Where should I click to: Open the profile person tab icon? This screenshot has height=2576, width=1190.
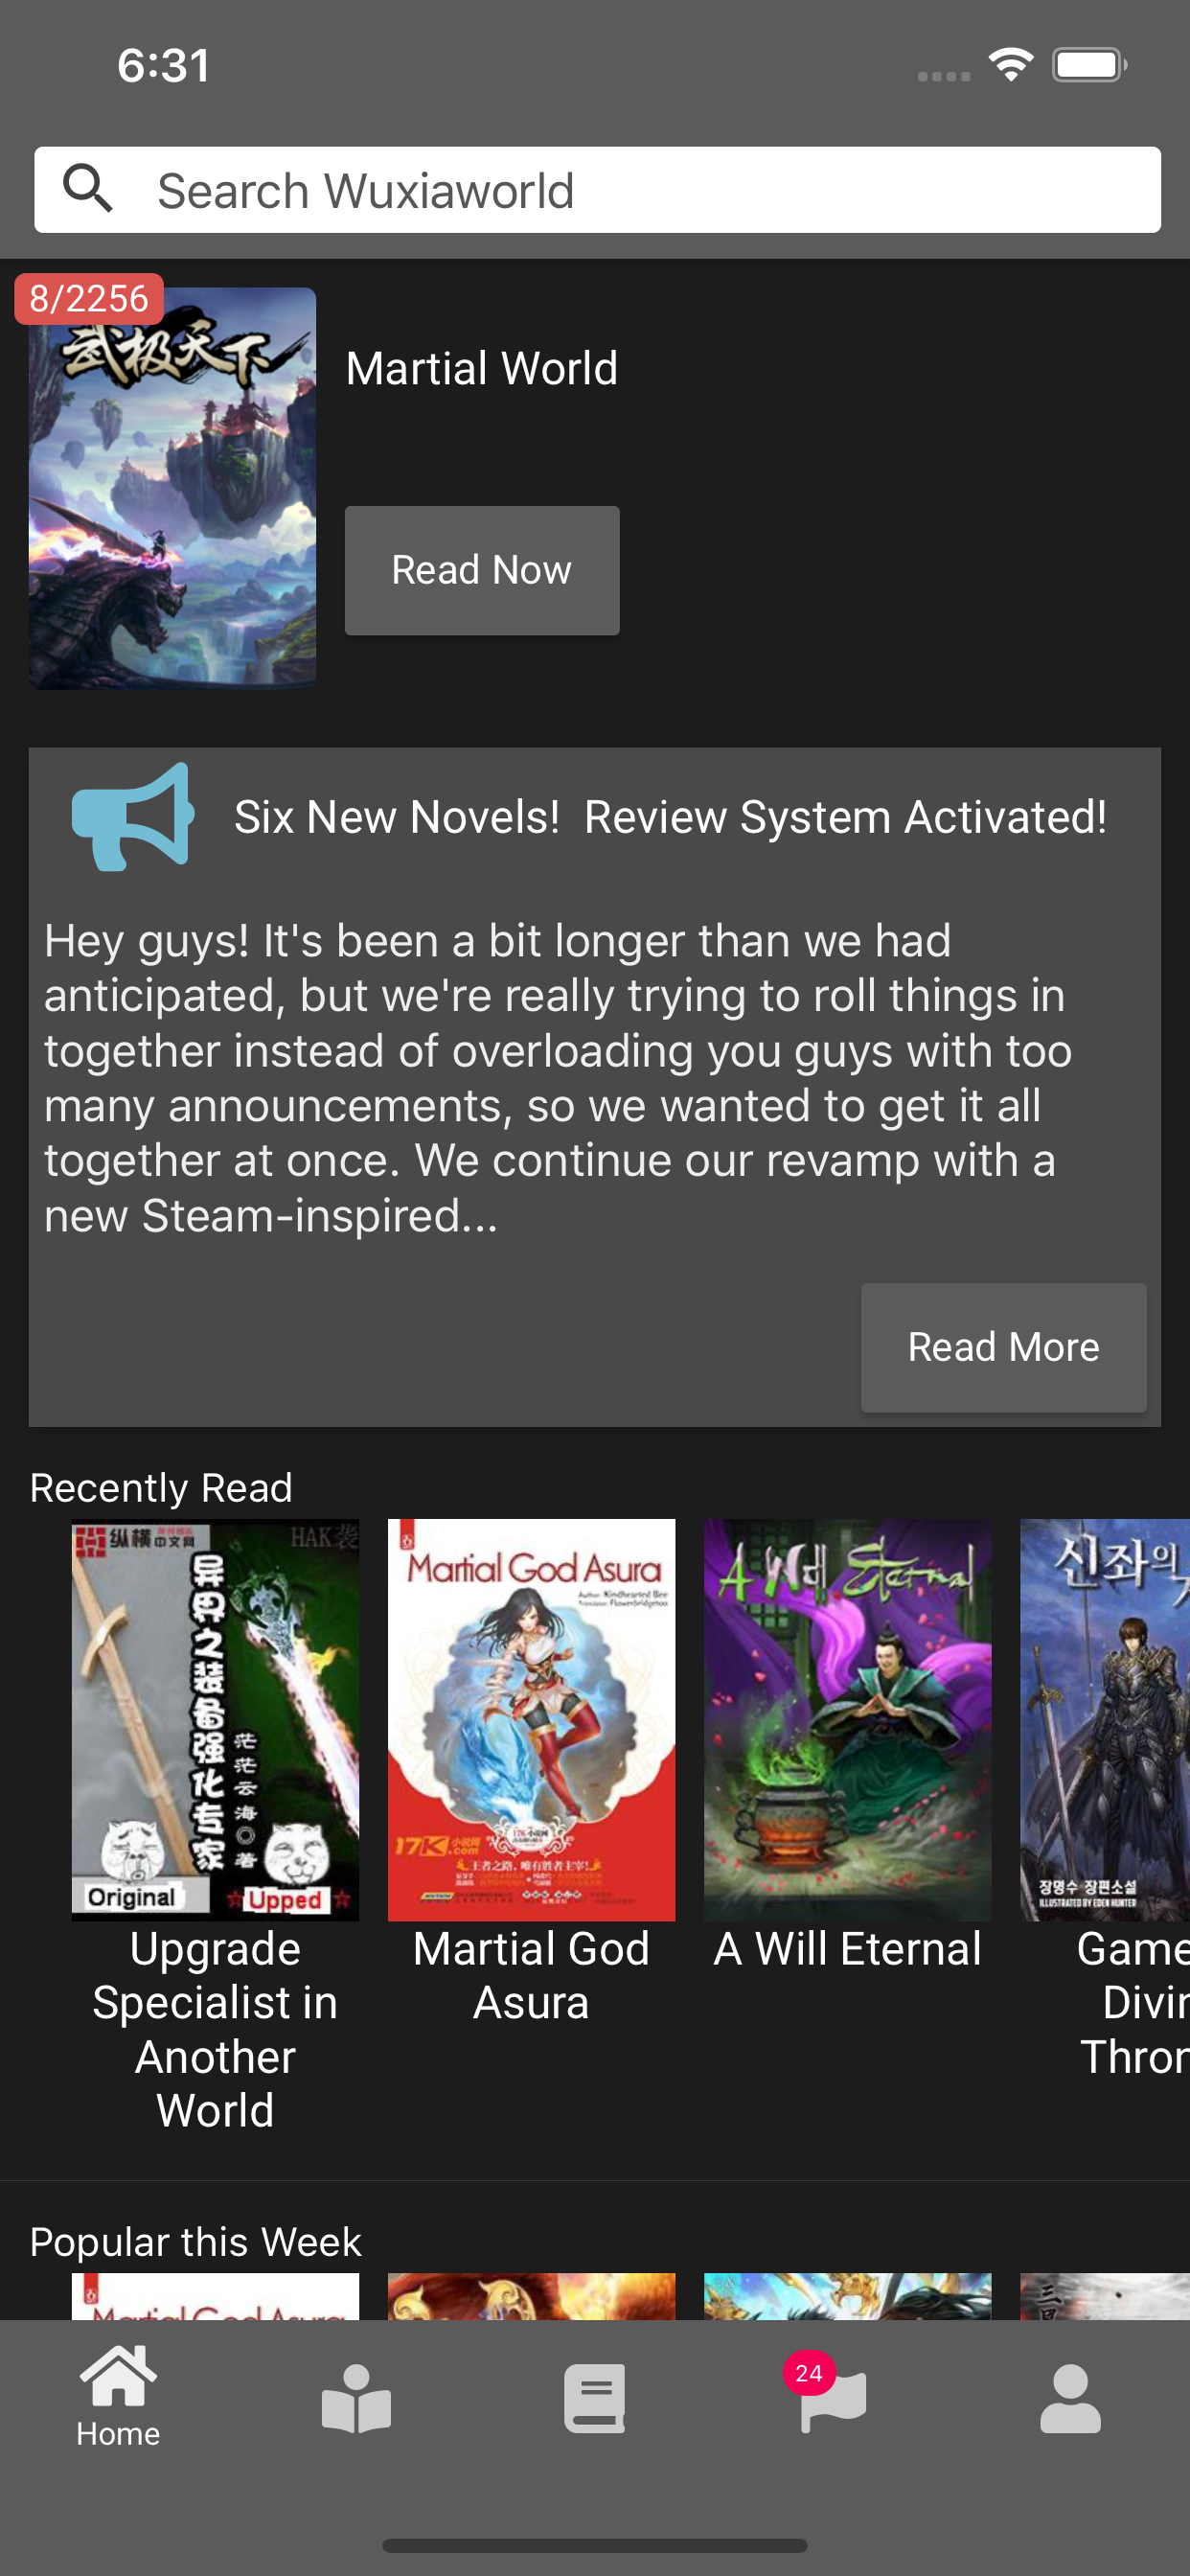click(1070, 2398)
